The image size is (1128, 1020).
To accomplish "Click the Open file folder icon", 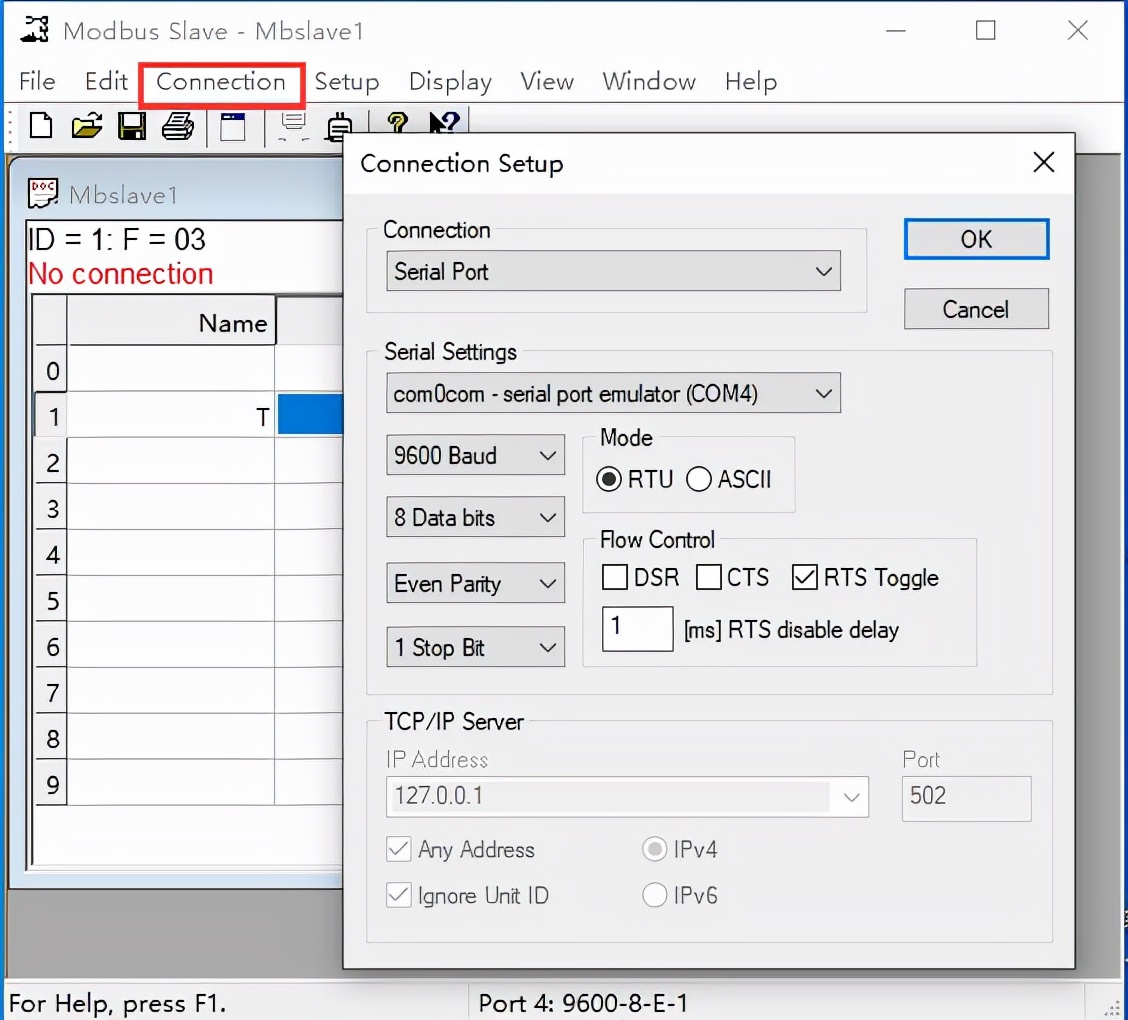I will point(87,126).
